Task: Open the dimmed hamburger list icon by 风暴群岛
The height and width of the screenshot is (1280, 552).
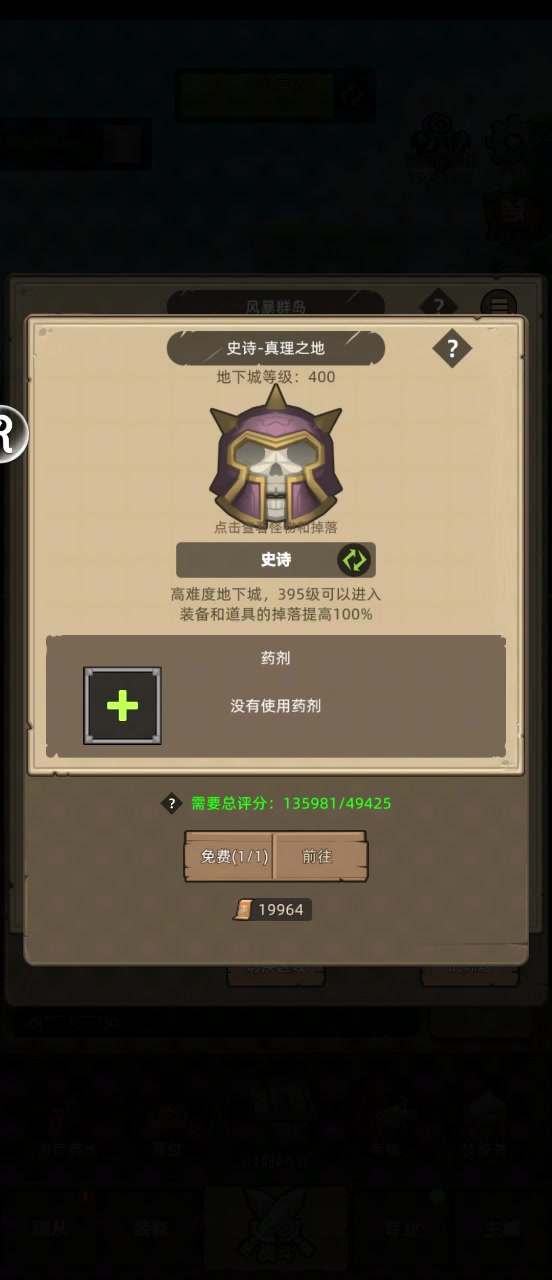Action: tap(498, 305)
